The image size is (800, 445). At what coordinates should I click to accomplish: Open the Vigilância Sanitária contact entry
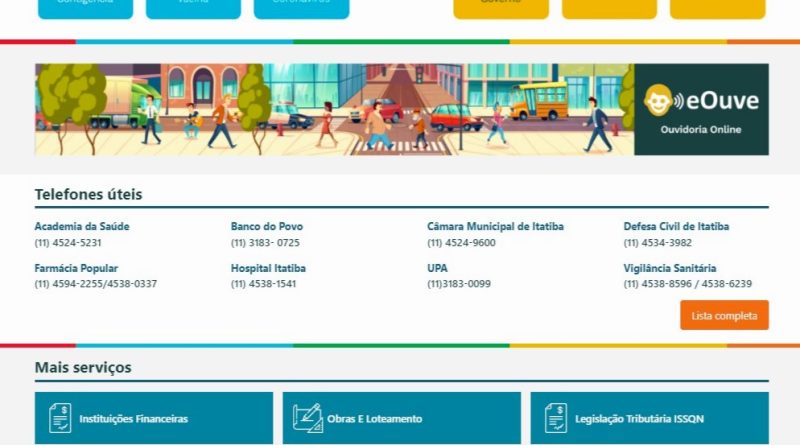click(x=670, y=269)
